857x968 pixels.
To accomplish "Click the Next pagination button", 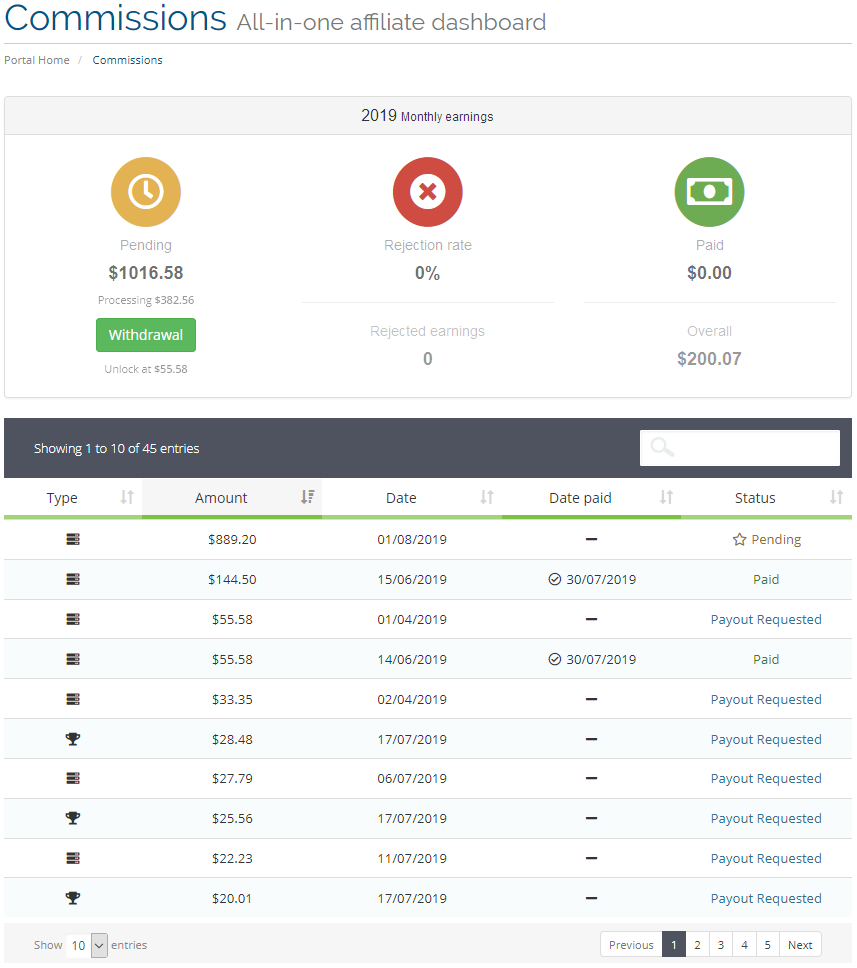I will click(800, 945).
